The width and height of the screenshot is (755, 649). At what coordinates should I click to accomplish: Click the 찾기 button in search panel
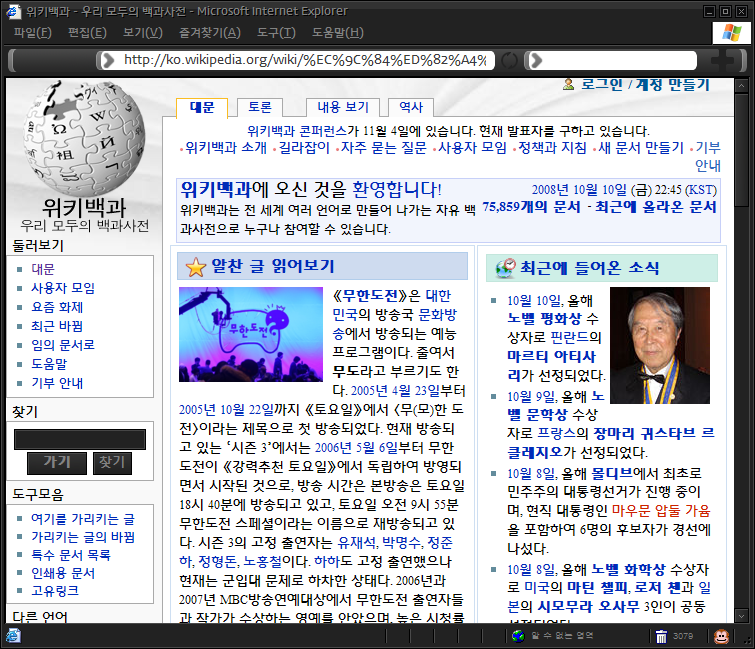[112, 463]
